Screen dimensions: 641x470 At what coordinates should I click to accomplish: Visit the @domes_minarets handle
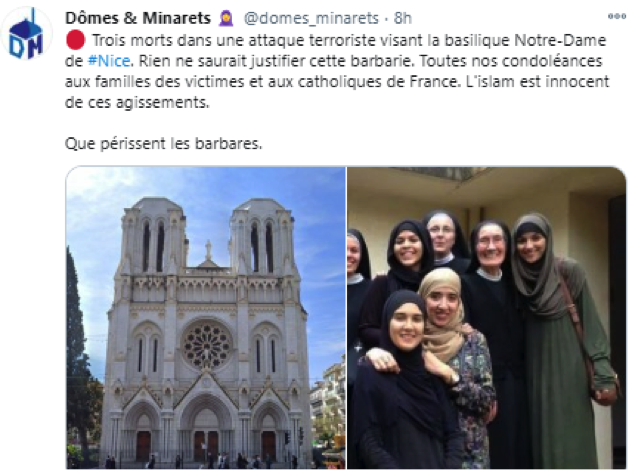click(x=311, y=18)
